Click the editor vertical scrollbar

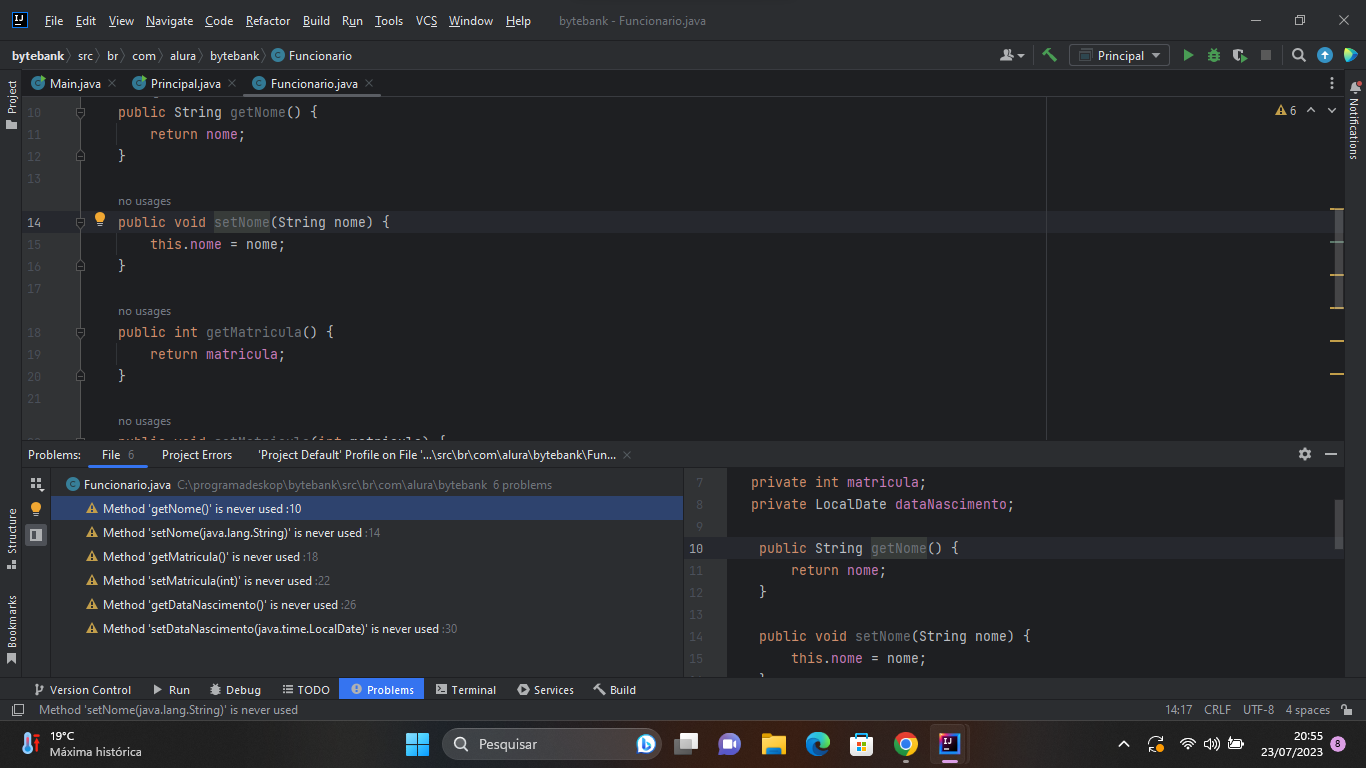1337,258
